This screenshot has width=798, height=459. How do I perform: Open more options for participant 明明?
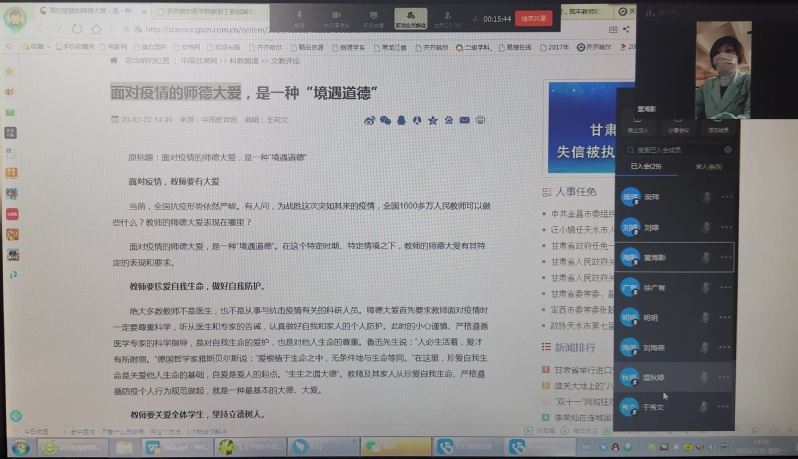coord(726,317)
